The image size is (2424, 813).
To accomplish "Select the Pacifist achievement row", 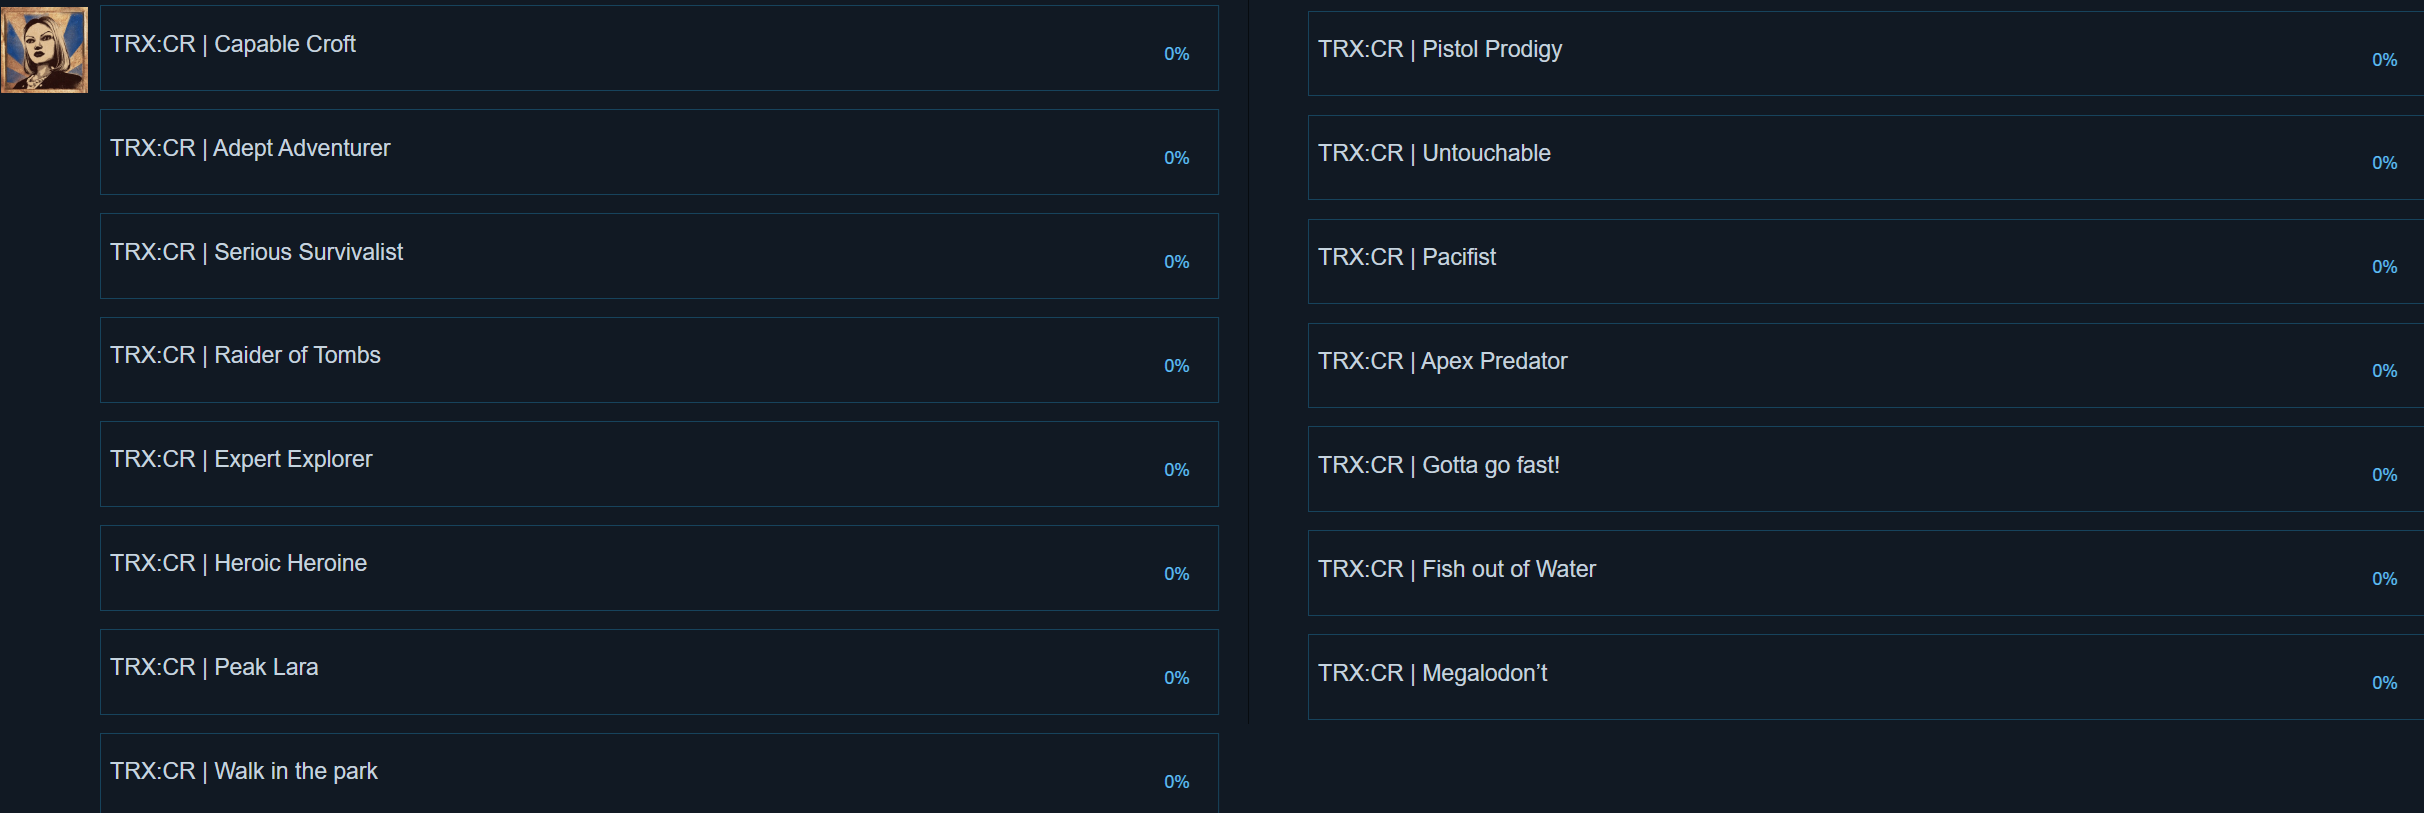I will [1407, 258].
